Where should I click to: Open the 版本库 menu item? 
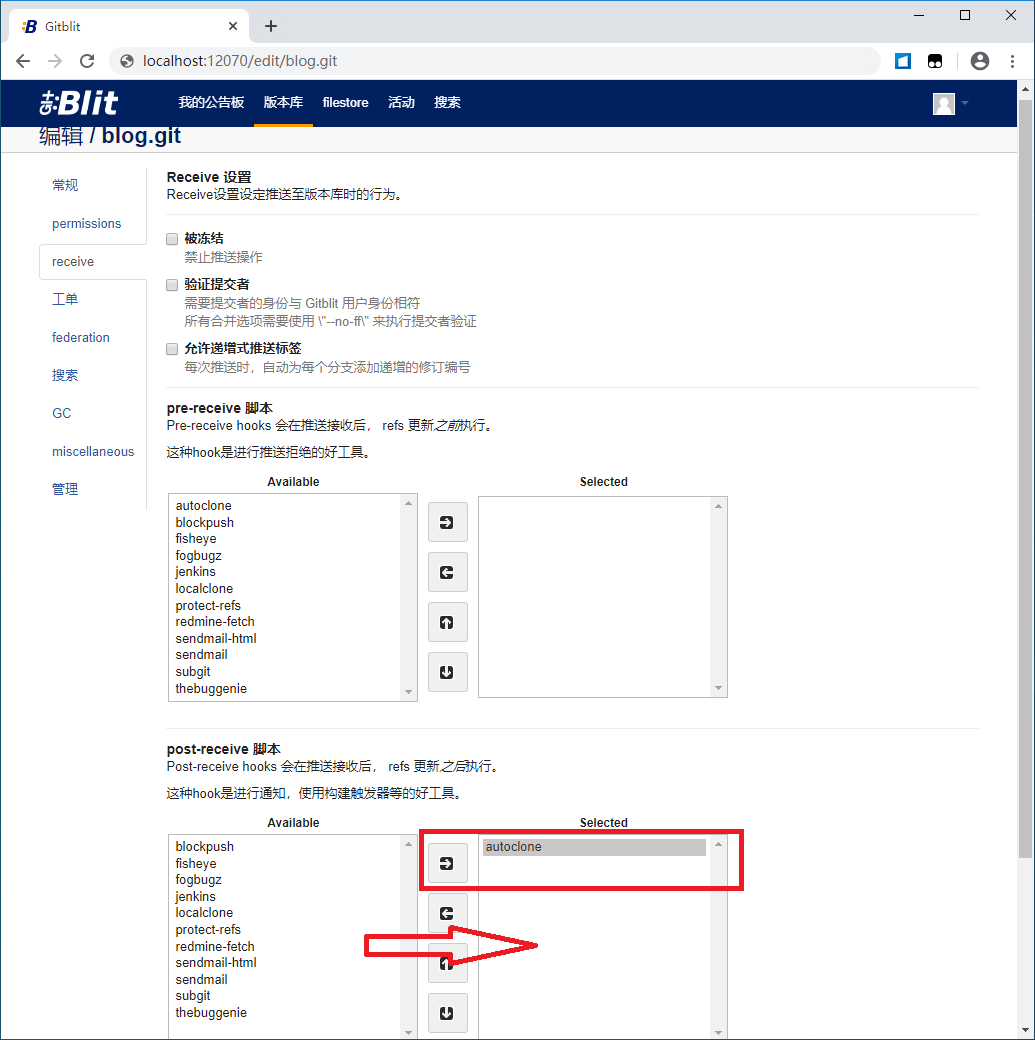click(283, 103)
